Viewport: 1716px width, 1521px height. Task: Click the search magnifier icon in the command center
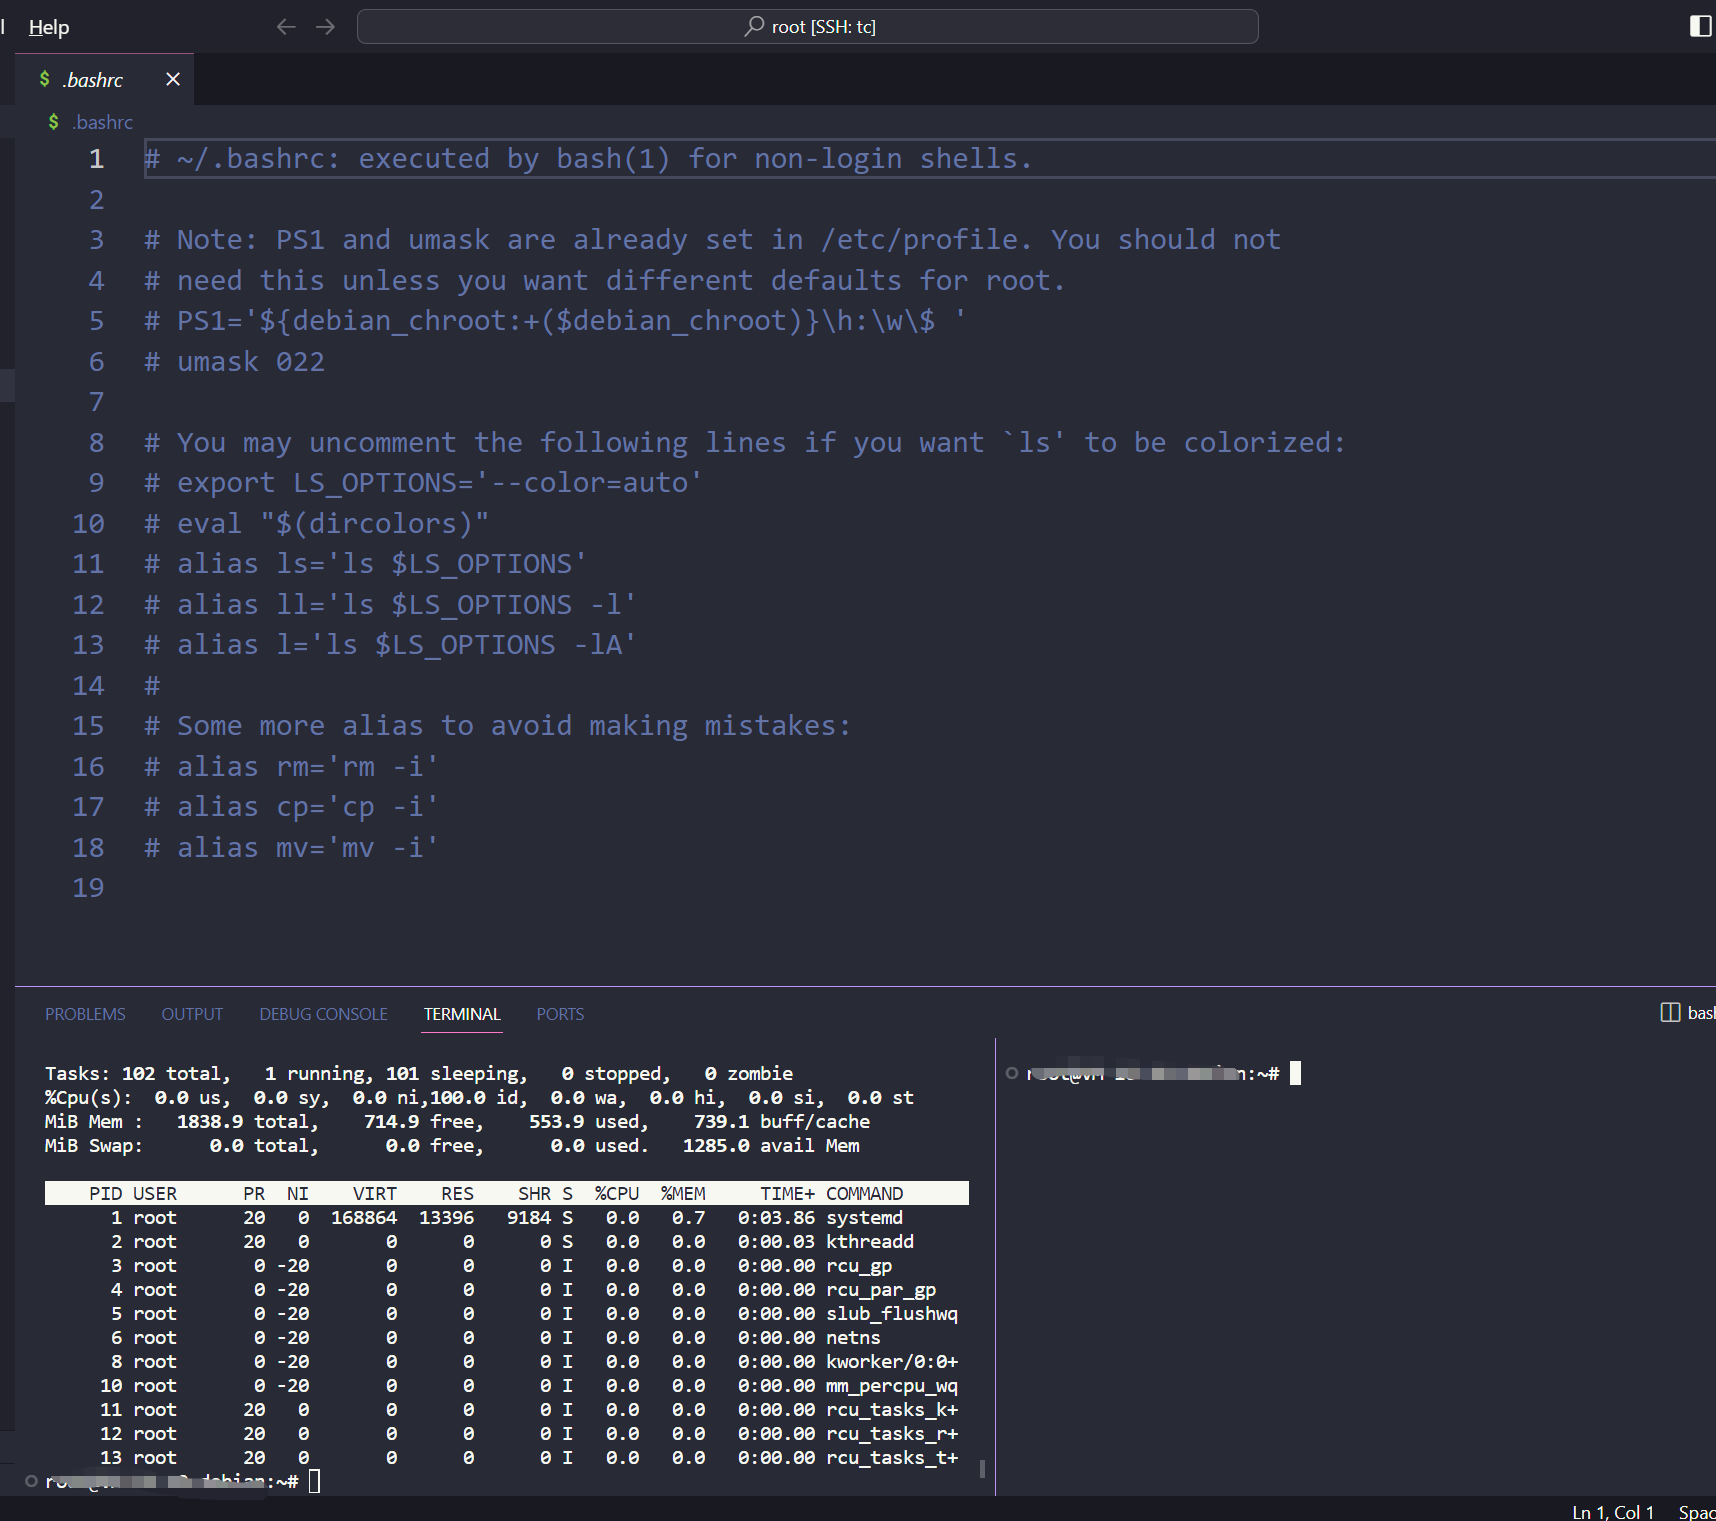754,26
